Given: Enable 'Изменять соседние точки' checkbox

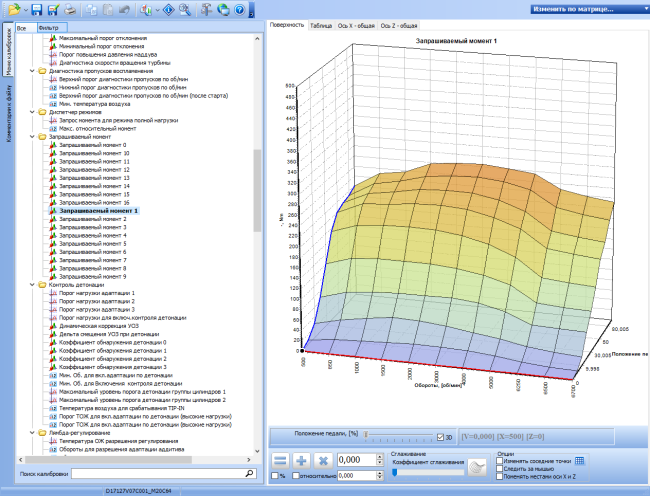Looking at the screenshot, I should [500, 461].
